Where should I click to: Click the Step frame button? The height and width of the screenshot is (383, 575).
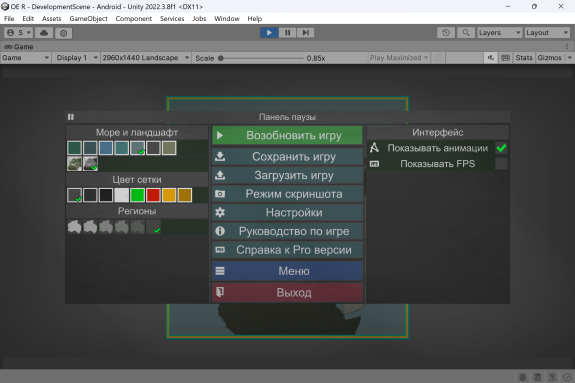(305, 33)
